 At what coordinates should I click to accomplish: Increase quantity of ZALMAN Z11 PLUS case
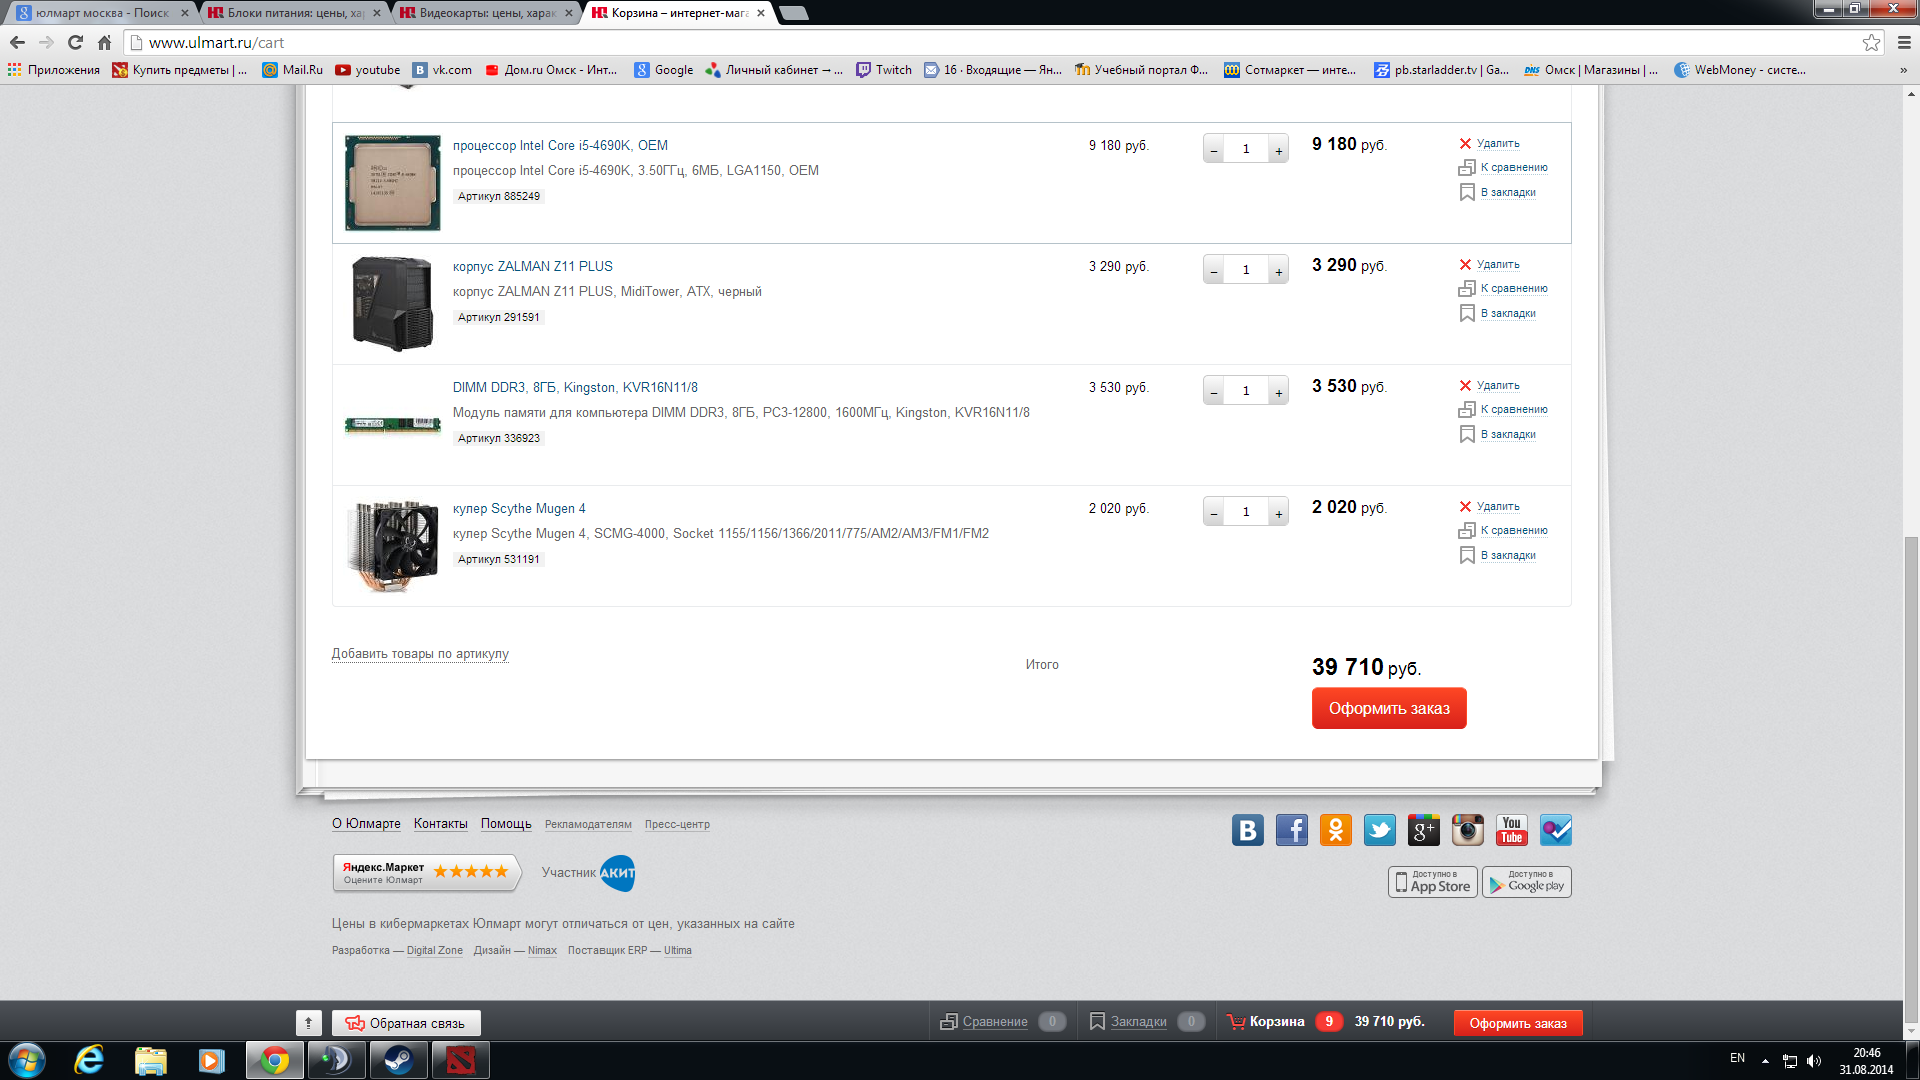tap(1278, 271)
